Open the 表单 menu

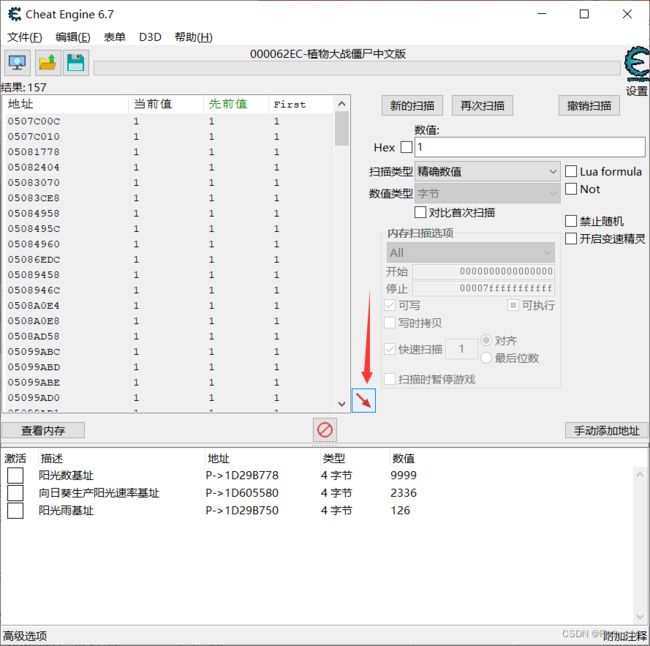click(x=114, y=37)
